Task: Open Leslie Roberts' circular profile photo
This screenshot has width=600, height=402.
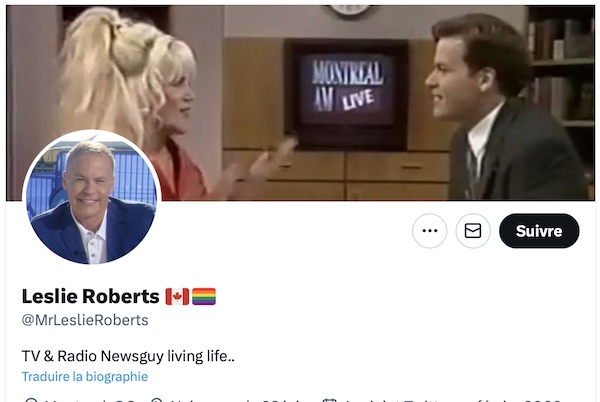Action: click(92, 198)
